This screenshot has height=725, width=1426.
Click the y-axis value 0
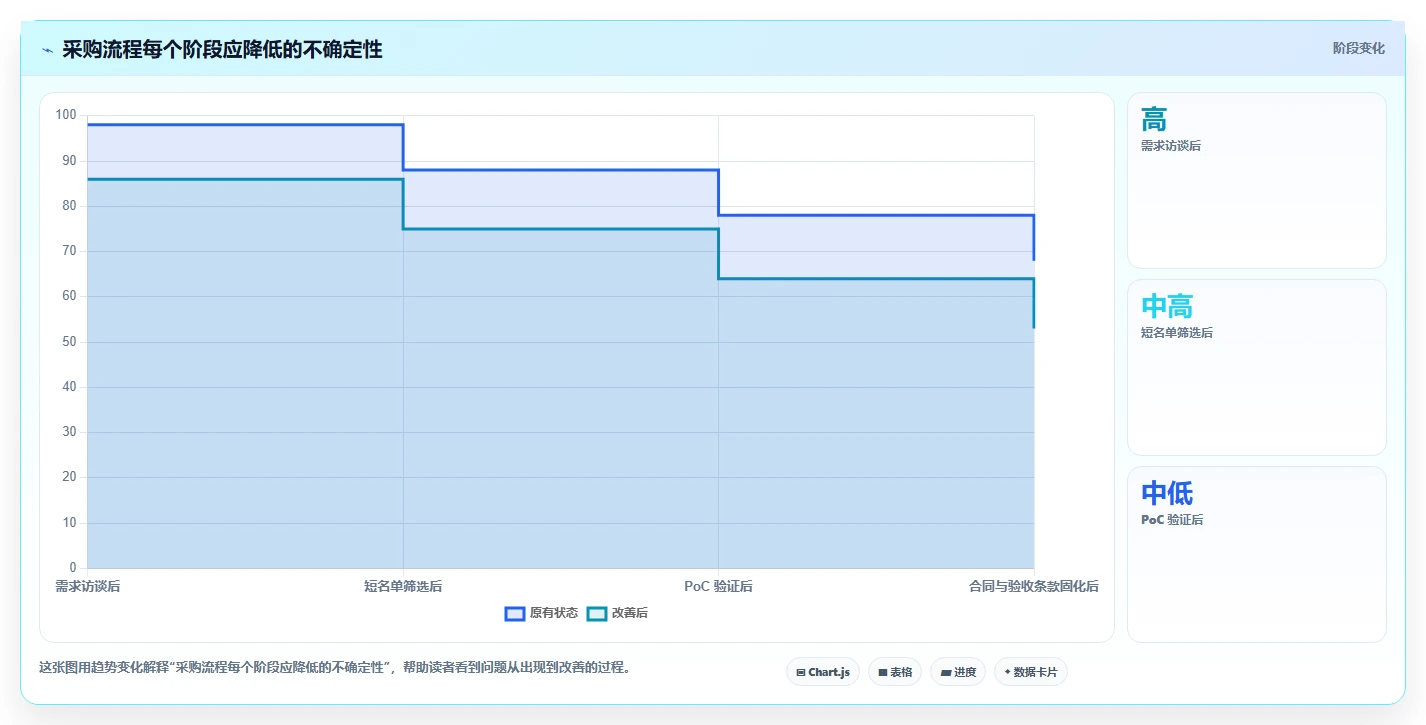pos(73,568)
